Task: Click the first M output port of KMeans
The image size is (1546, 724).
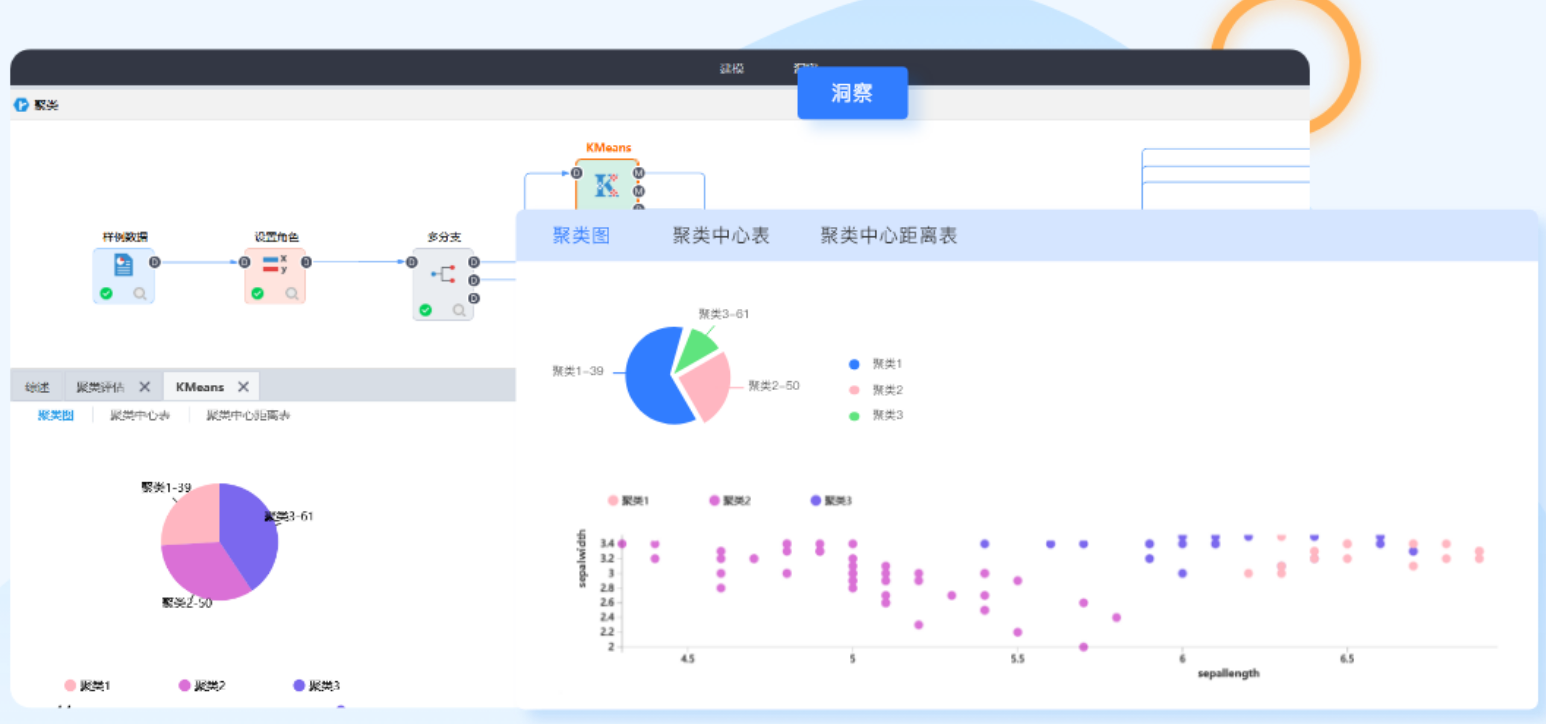Action: pos(639,173)
